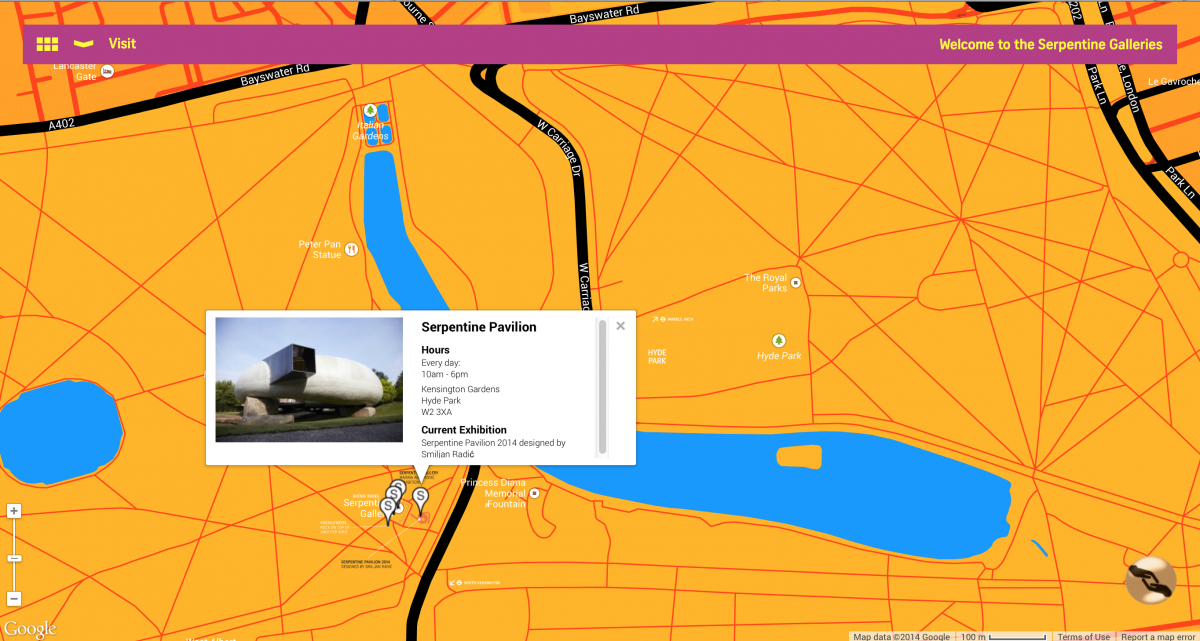Click the South Kensington tube roundel icon
The width and height of the screenshot is (1200, 641).
457,583
